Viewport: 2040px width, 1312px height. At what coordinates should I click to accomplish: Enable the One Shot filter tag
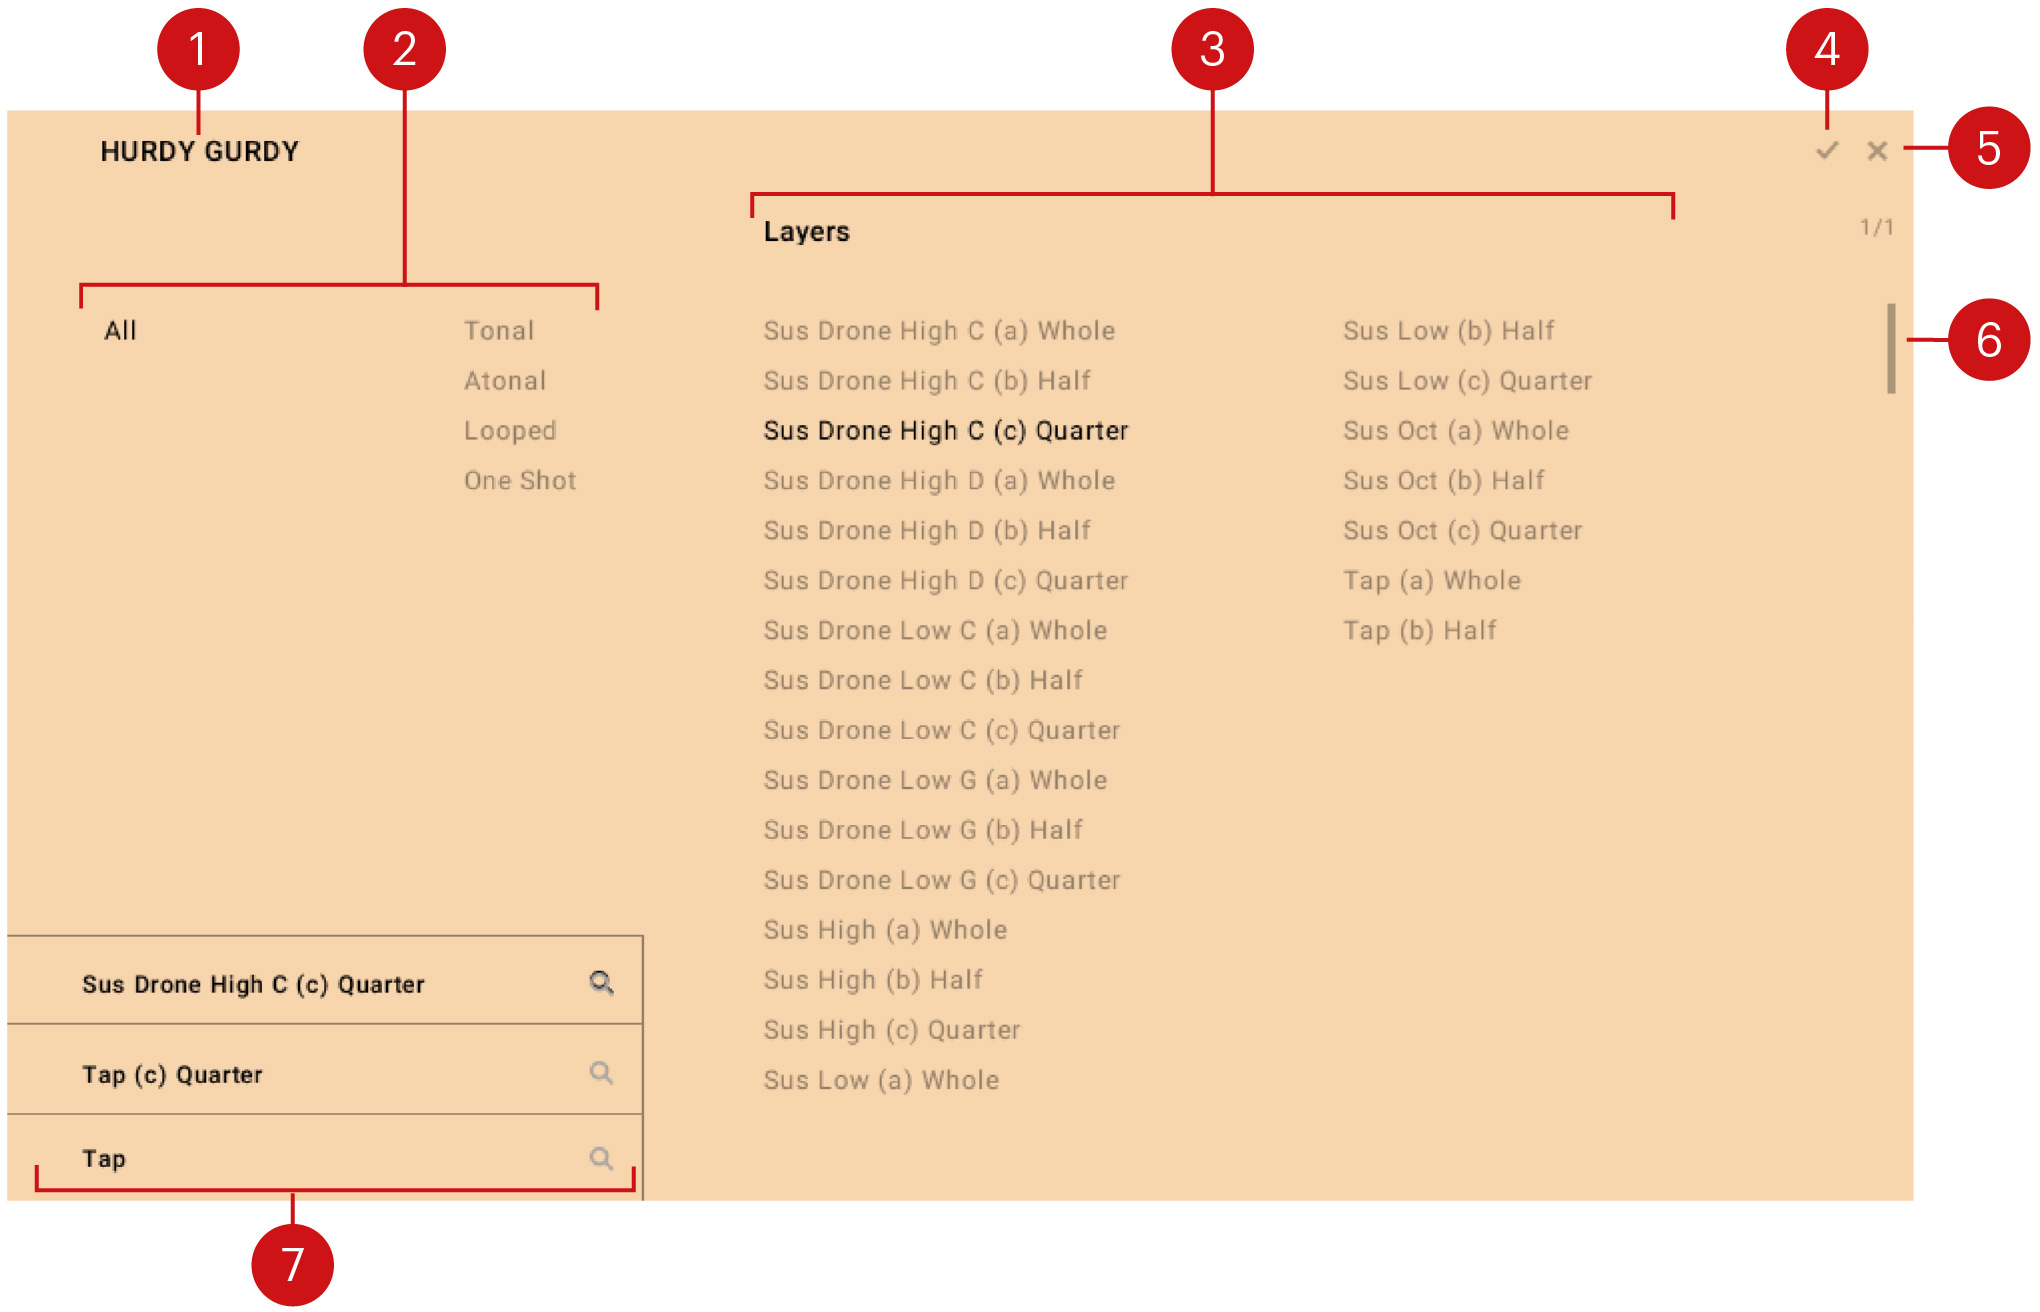[x=519, y=481]
